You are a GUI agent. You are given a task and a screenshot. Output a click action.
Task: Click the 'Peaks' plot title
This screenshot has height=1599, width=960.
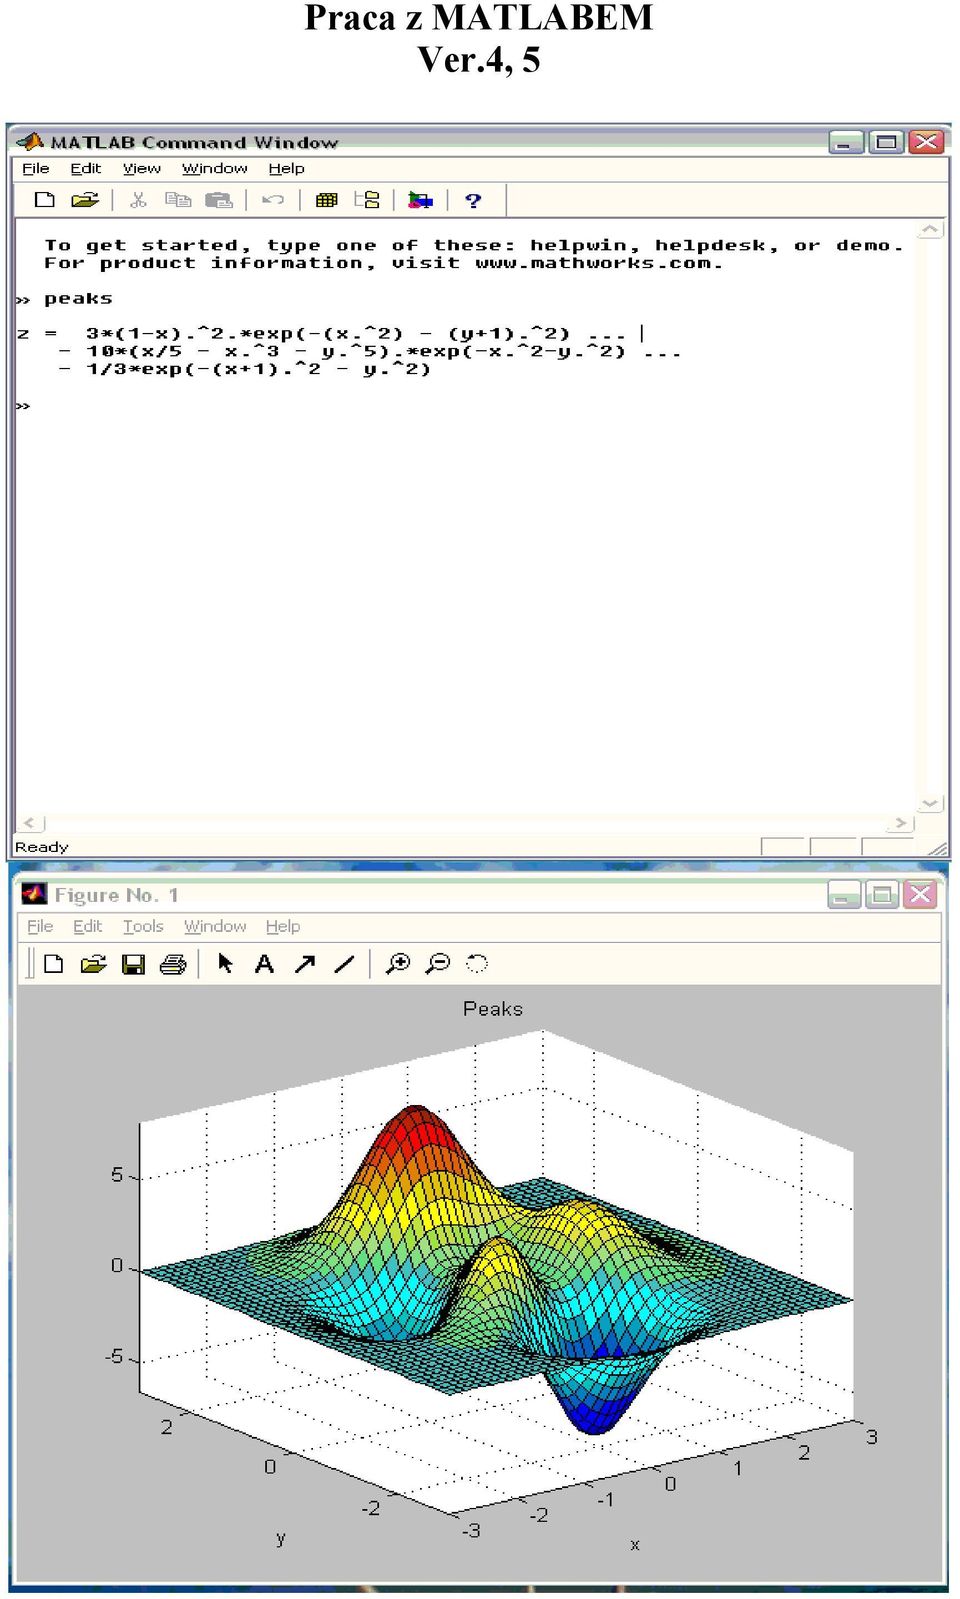[x=492, y=1008]
